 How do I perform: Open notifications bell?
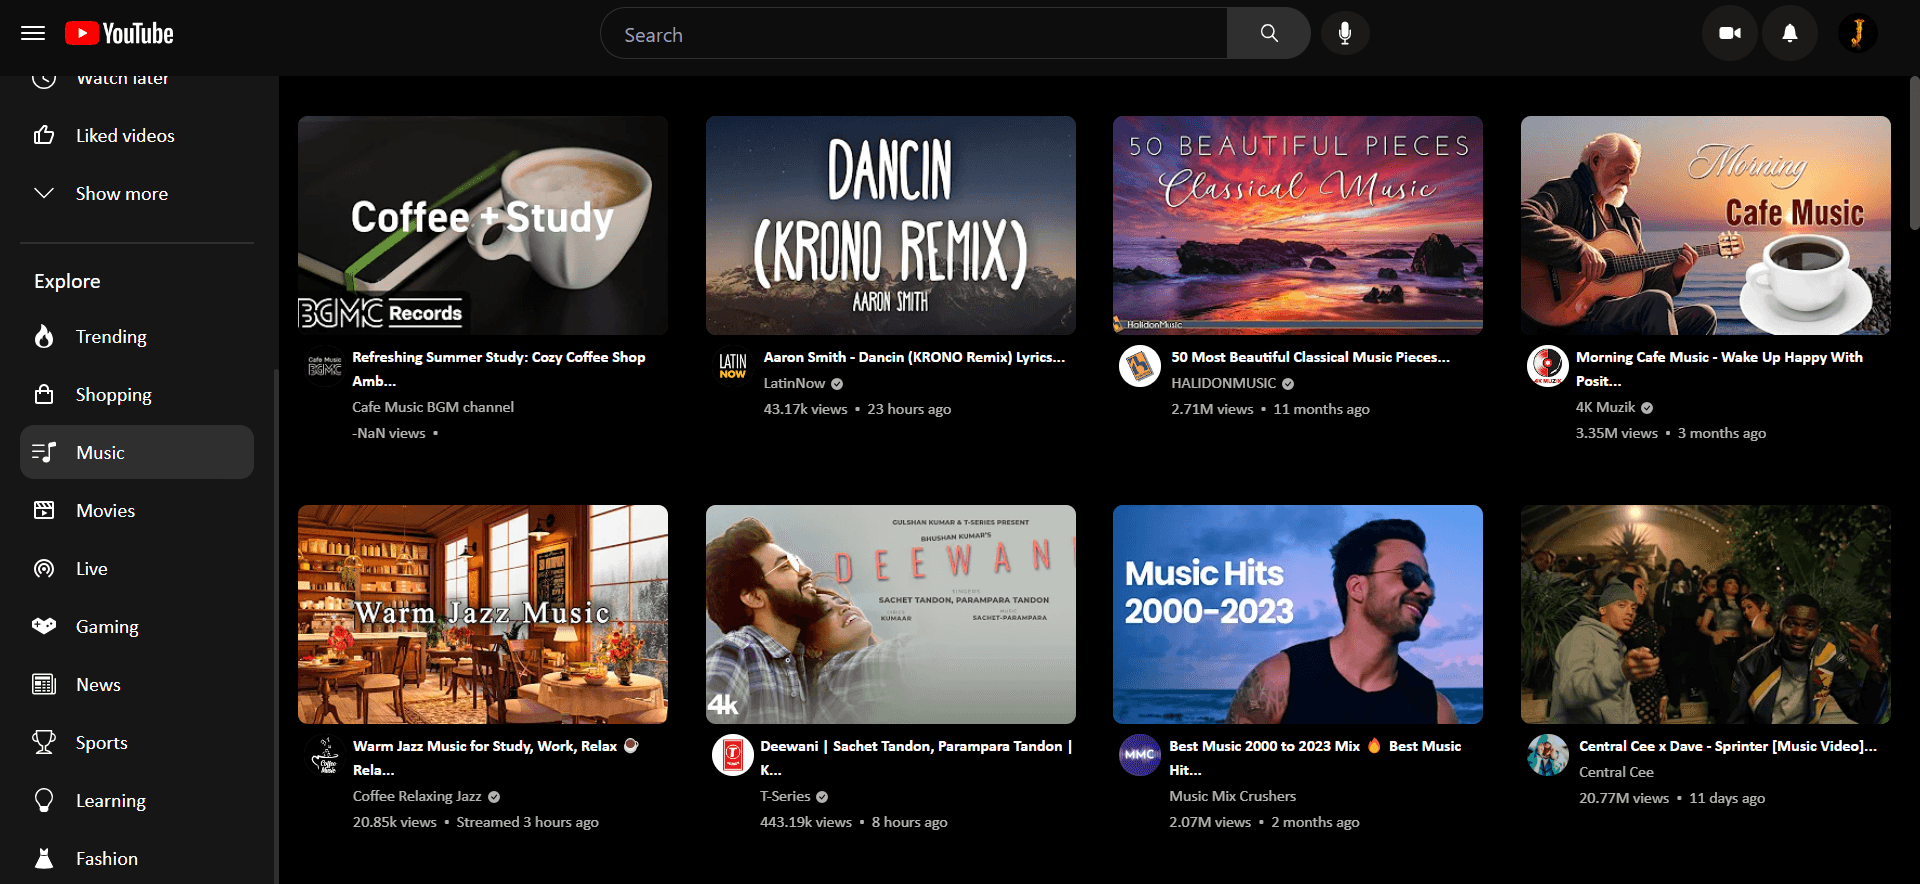point(1790,33)
